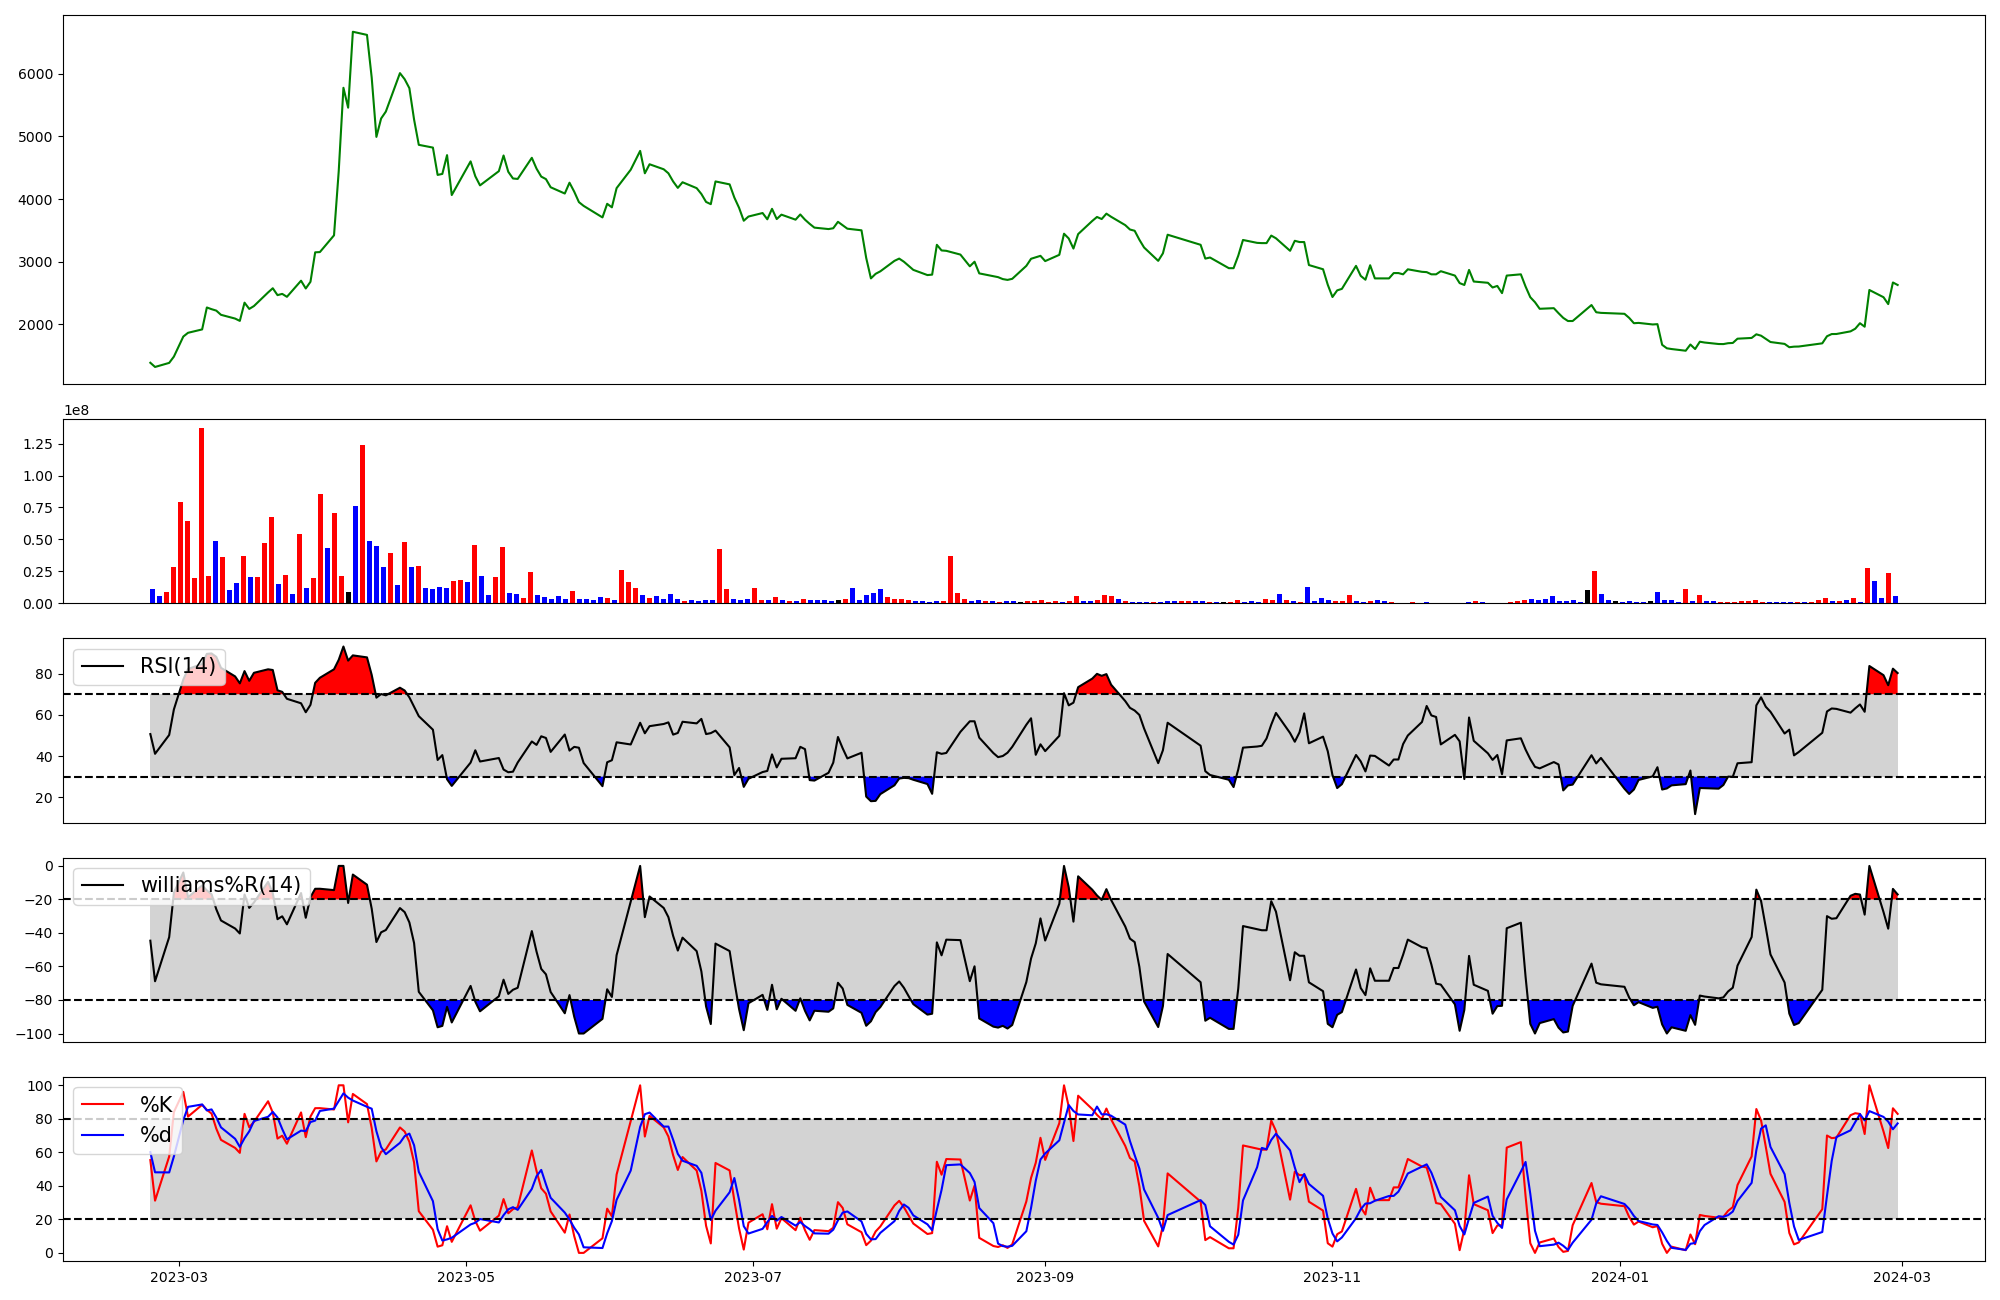Viewport: 2000px width, 1300px height.
Task: Click the 2023-09 x-axis date label
Action: pyautogui.click(x=1045, y=1277)
